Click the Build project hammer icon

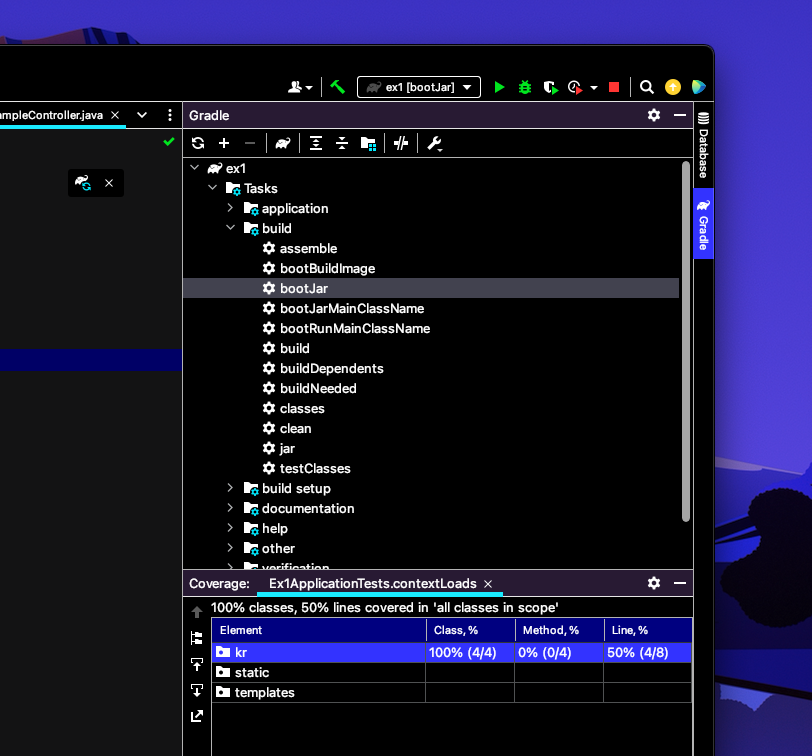(338, 87)
